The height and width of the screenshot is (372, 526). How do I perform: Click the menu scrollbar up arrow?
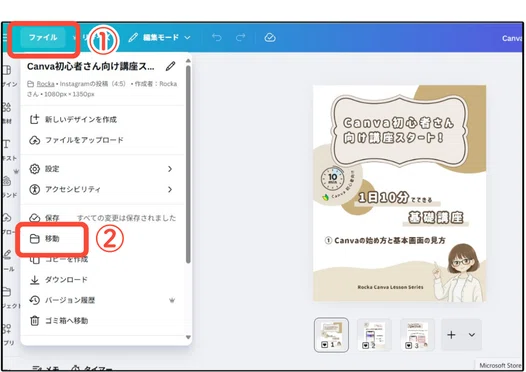click(x=188, y=61)
